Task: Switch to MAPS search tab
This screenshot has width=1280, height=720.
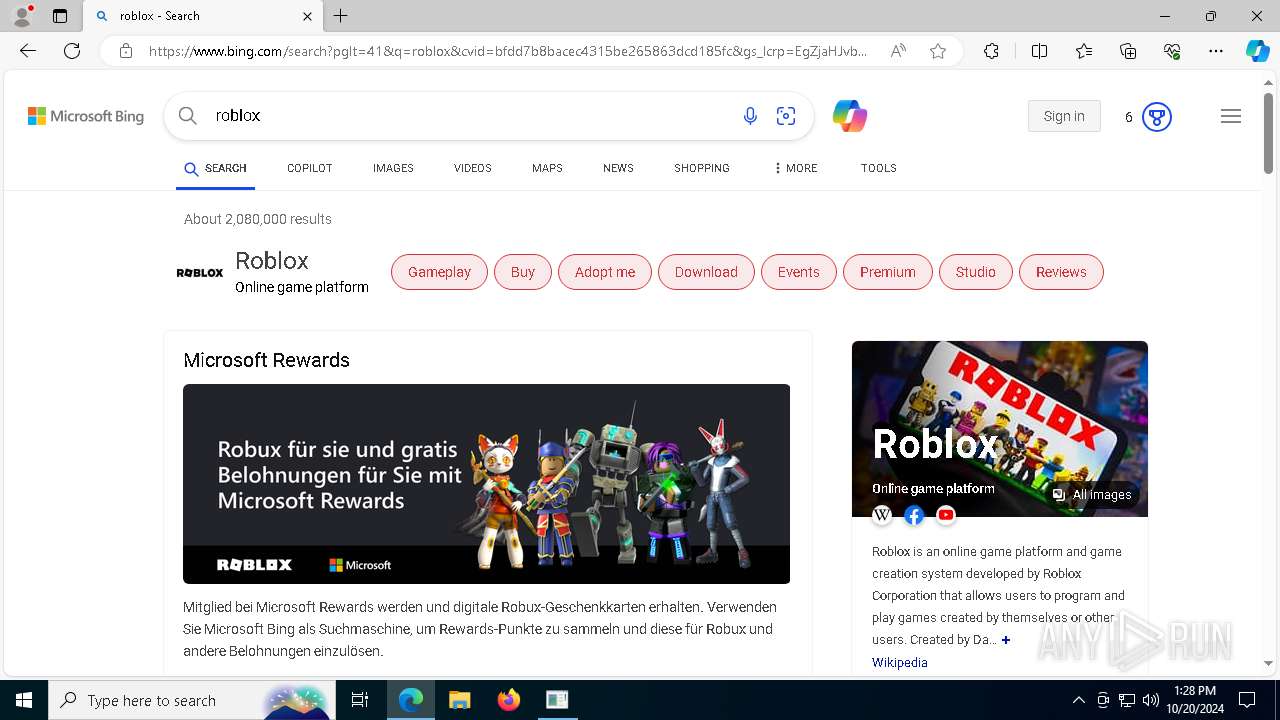Action: 547,168
